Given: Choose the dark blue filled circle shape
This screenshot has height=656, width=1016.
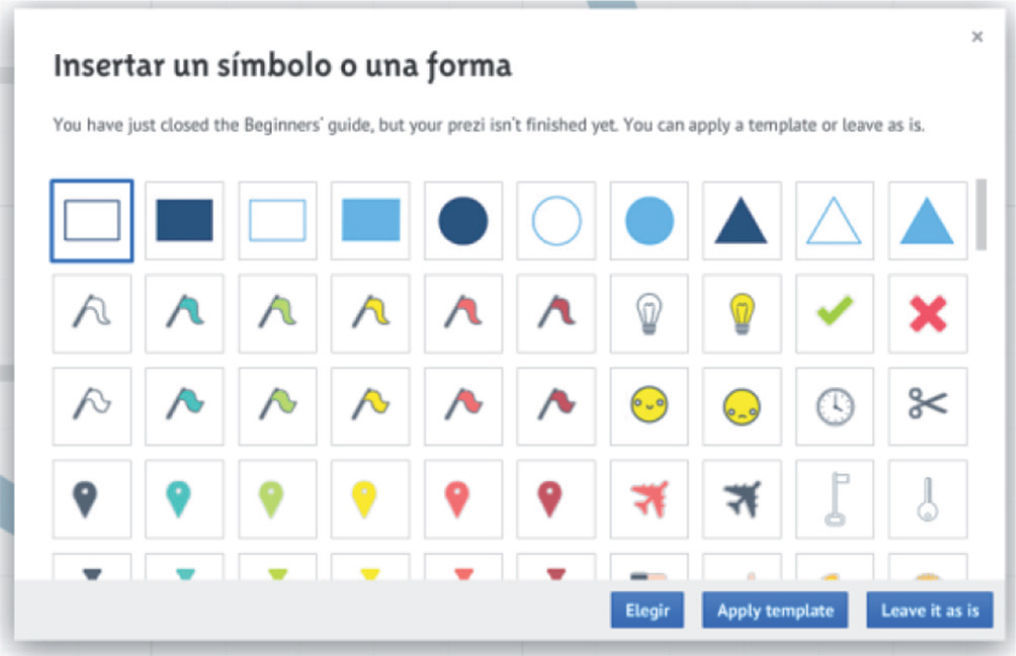Looking at the screenshot, I should click(463, 221).
